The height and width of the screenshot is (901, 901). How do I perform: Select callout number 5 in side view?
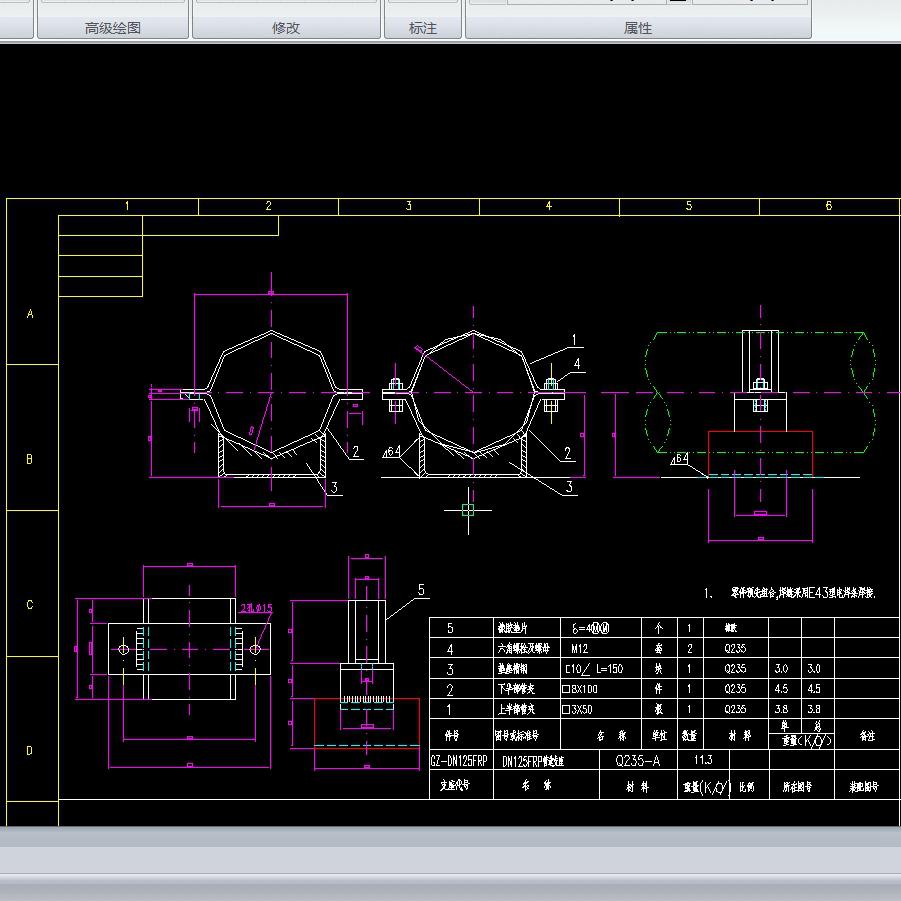(x=421, y=590)
